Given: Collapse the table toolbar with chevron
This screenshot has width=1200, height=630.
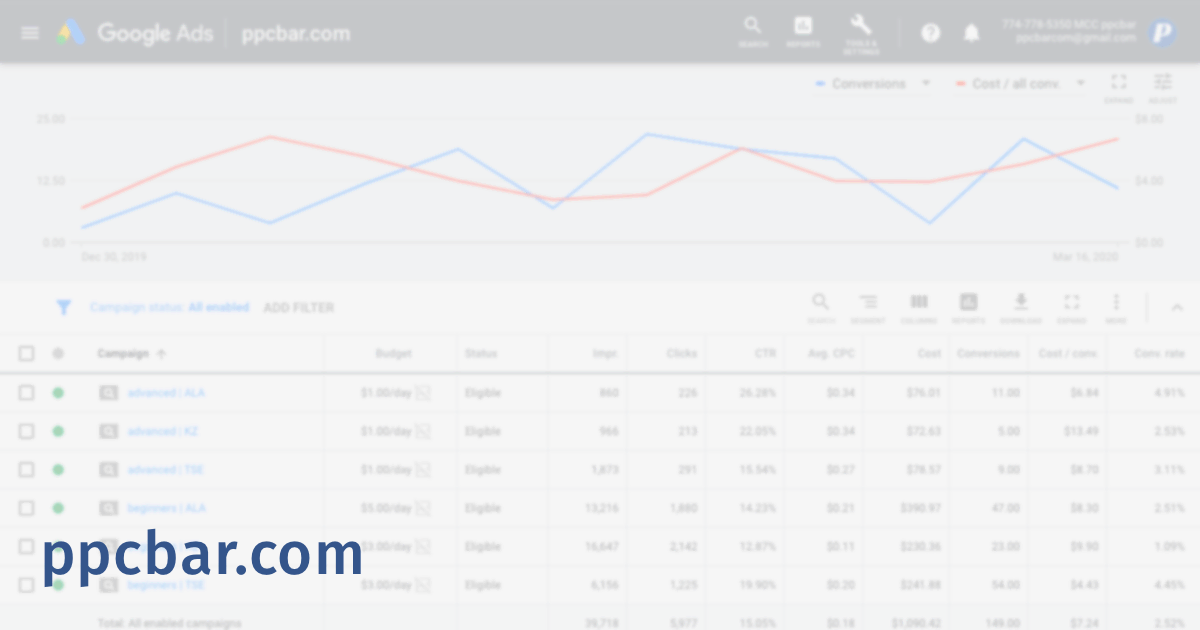Looking at the screenshot, I should point(1177,308).
